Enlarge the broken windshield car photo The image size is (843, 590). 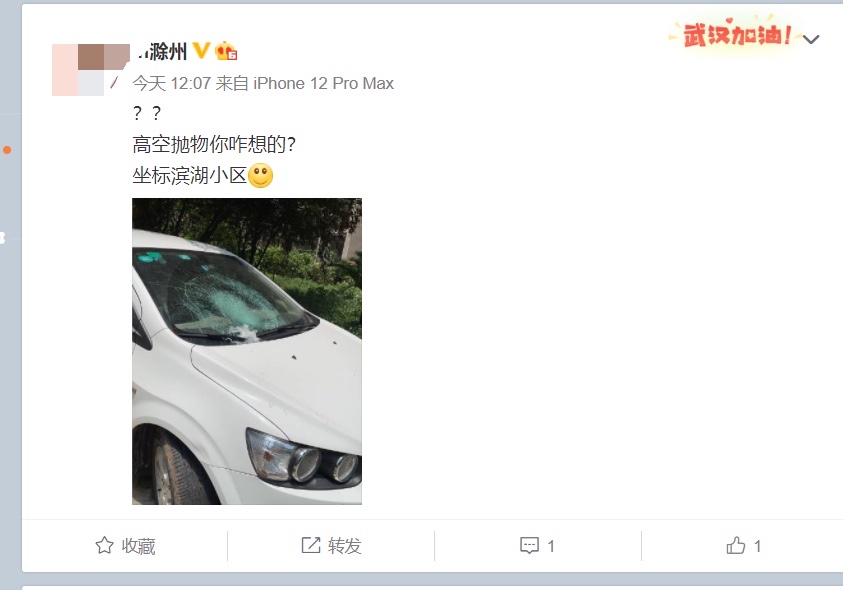point(247,351)
